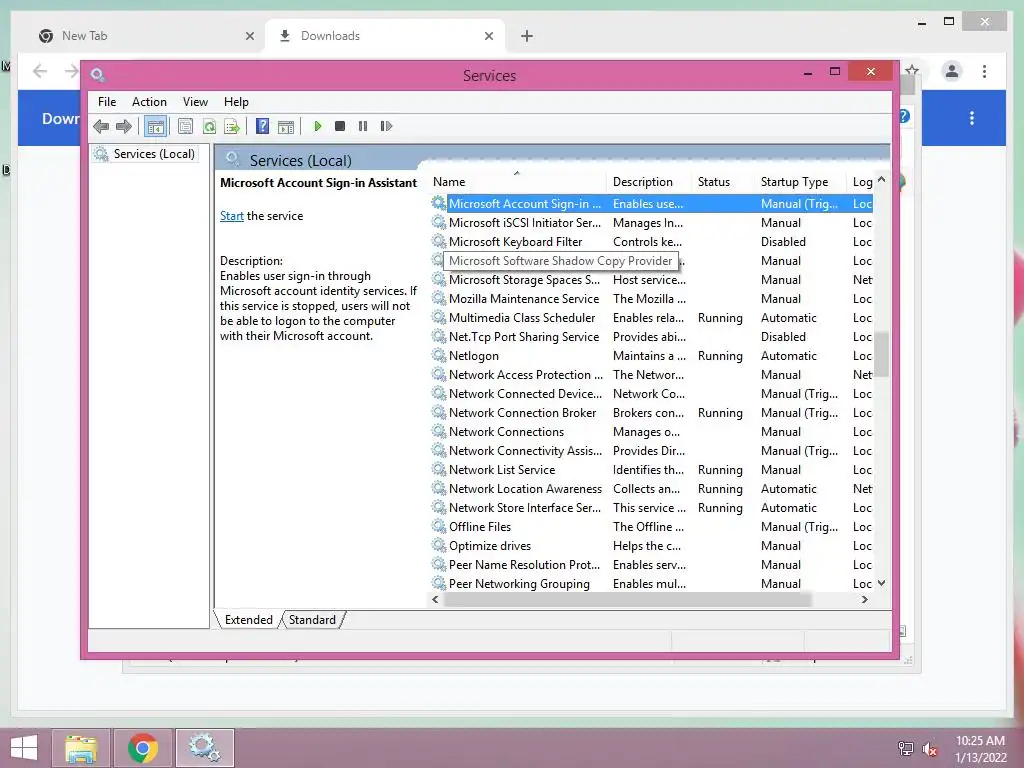Viewport: 1024px width, 768px height.
Task: Click the services list vertical scrollbar thumb
Action: (881, 353)
